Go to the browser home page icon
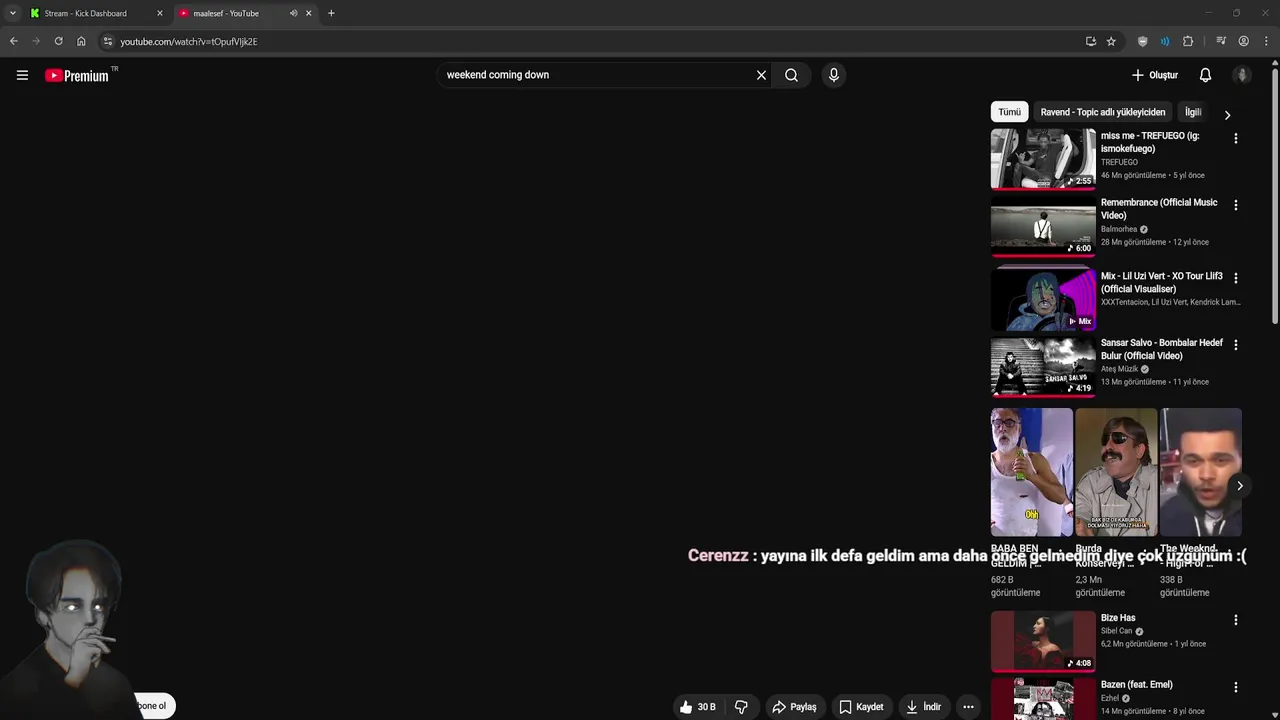 (81, 41)
